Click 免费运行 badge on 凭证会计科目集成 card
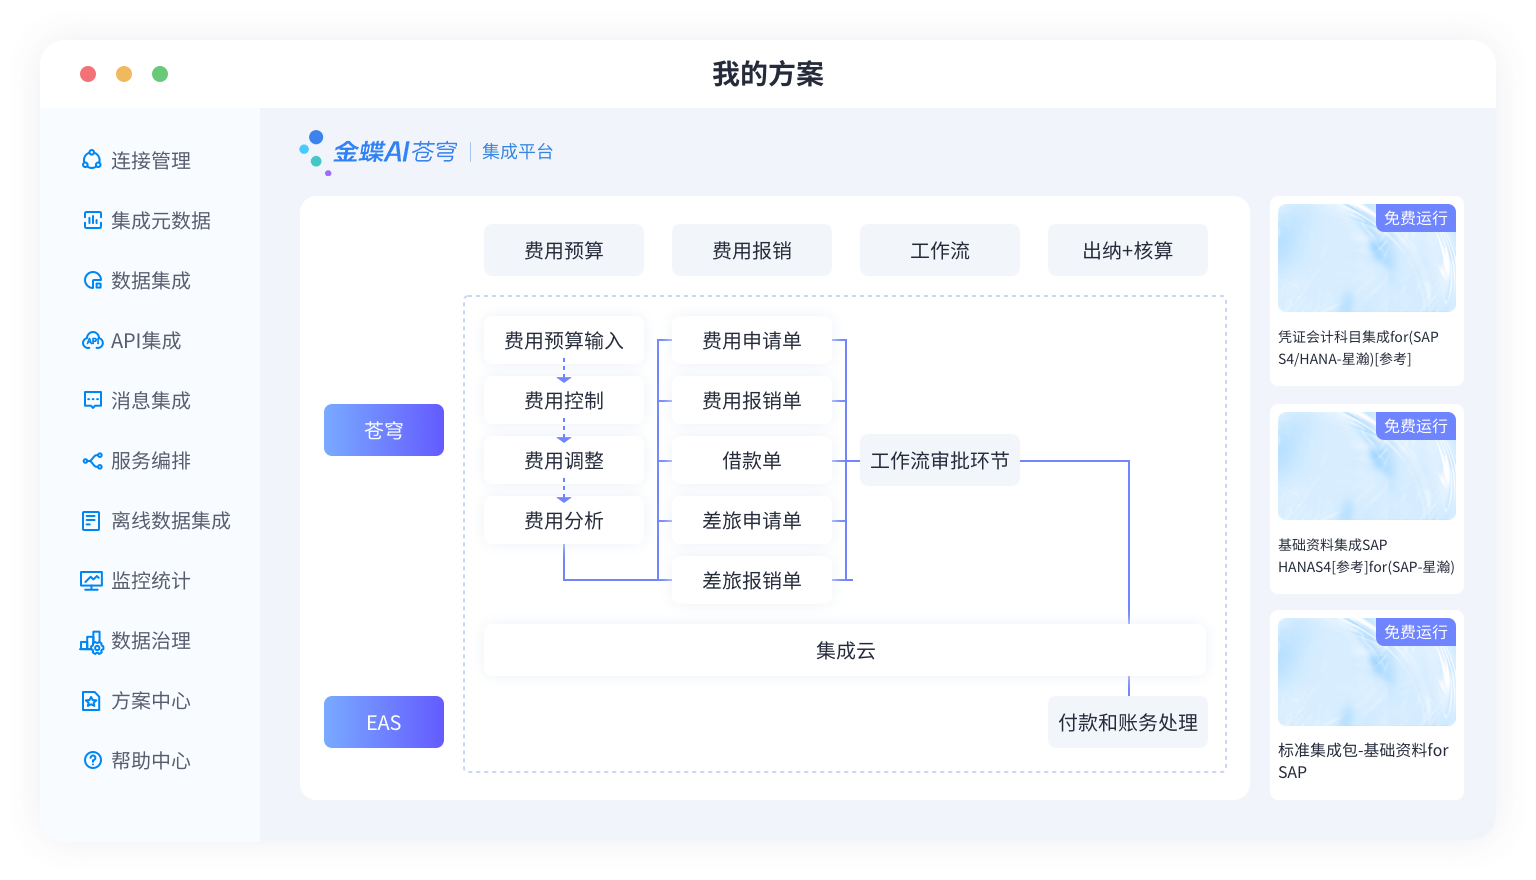 coord(1416,218)
